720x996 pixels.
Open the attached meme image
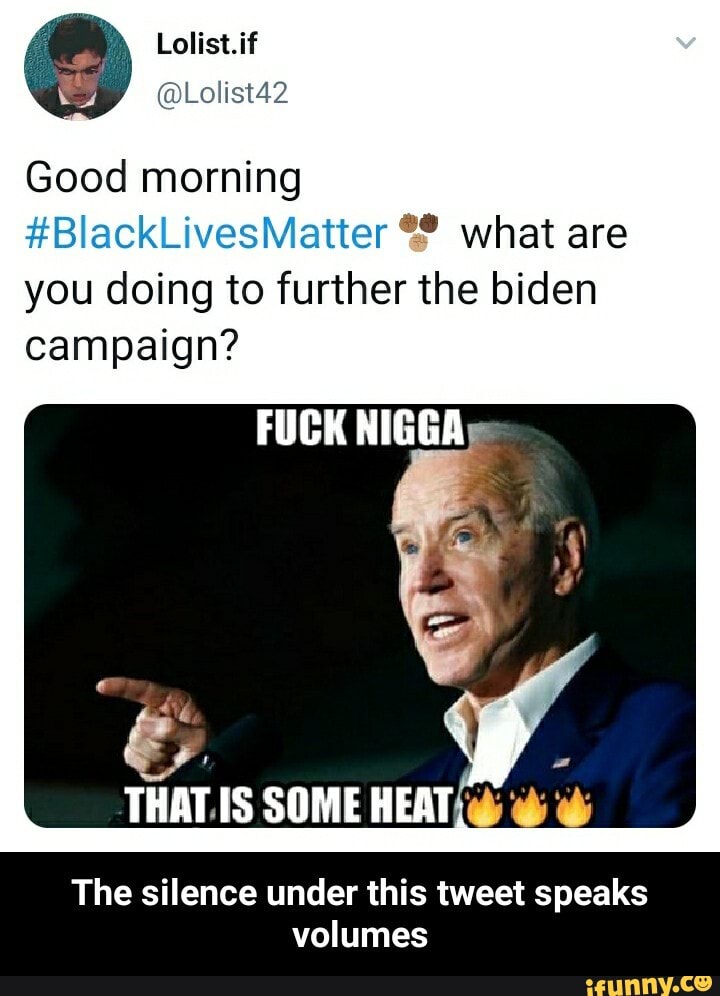tap(358, 615)
